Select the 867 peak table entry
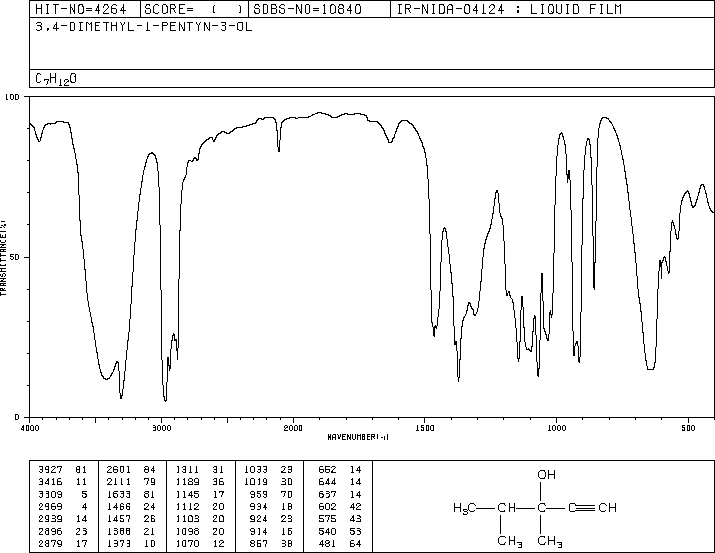 (x=271, y=543)
